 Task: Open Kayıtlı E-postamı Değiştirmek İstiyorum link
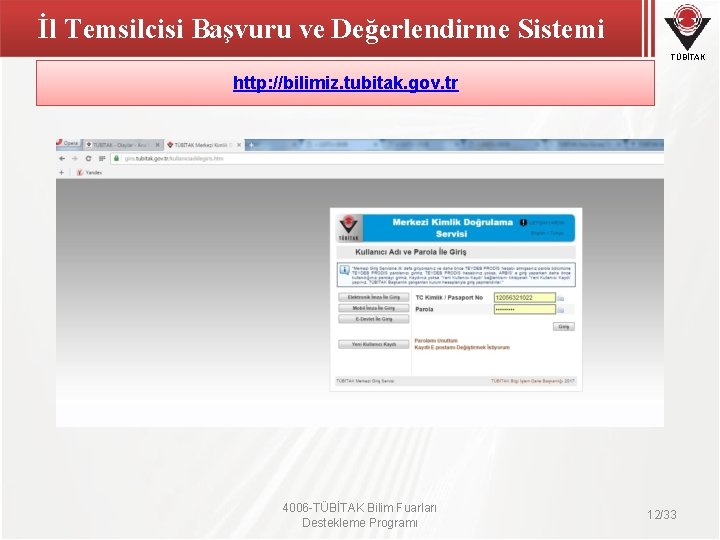(x=462, y=348)
